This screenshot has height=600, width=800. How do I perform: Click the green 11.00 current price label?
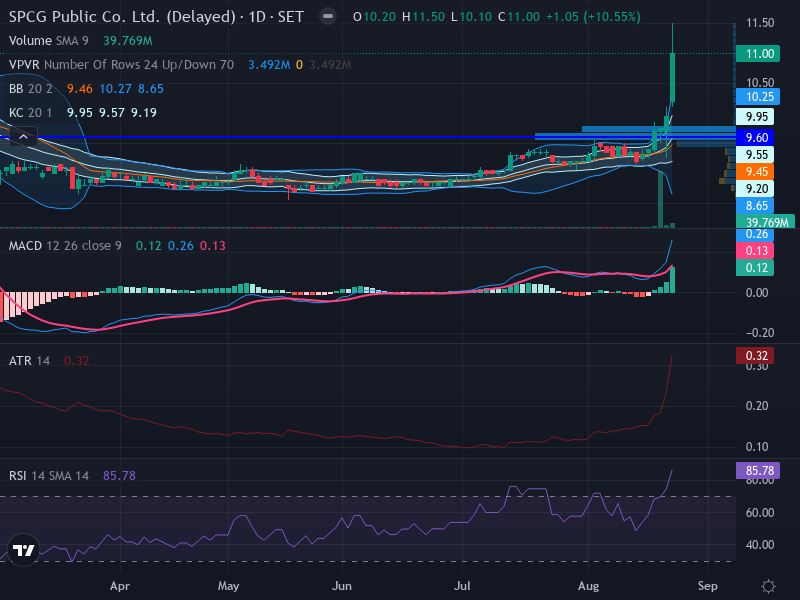757,54
